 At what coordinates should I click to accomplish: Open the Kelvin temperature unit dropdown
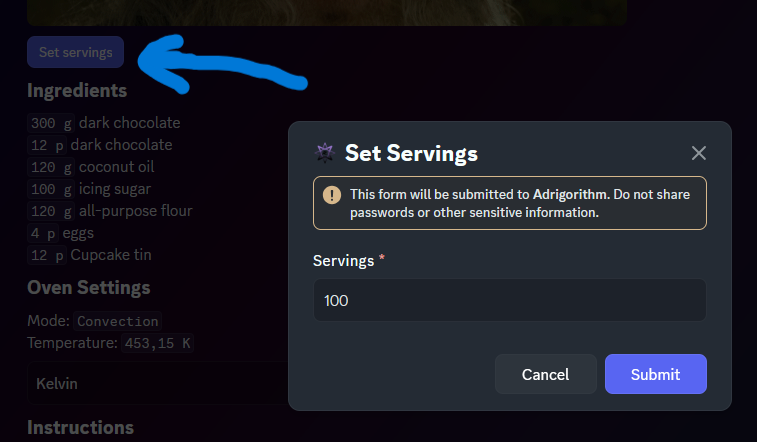[150, 383]
